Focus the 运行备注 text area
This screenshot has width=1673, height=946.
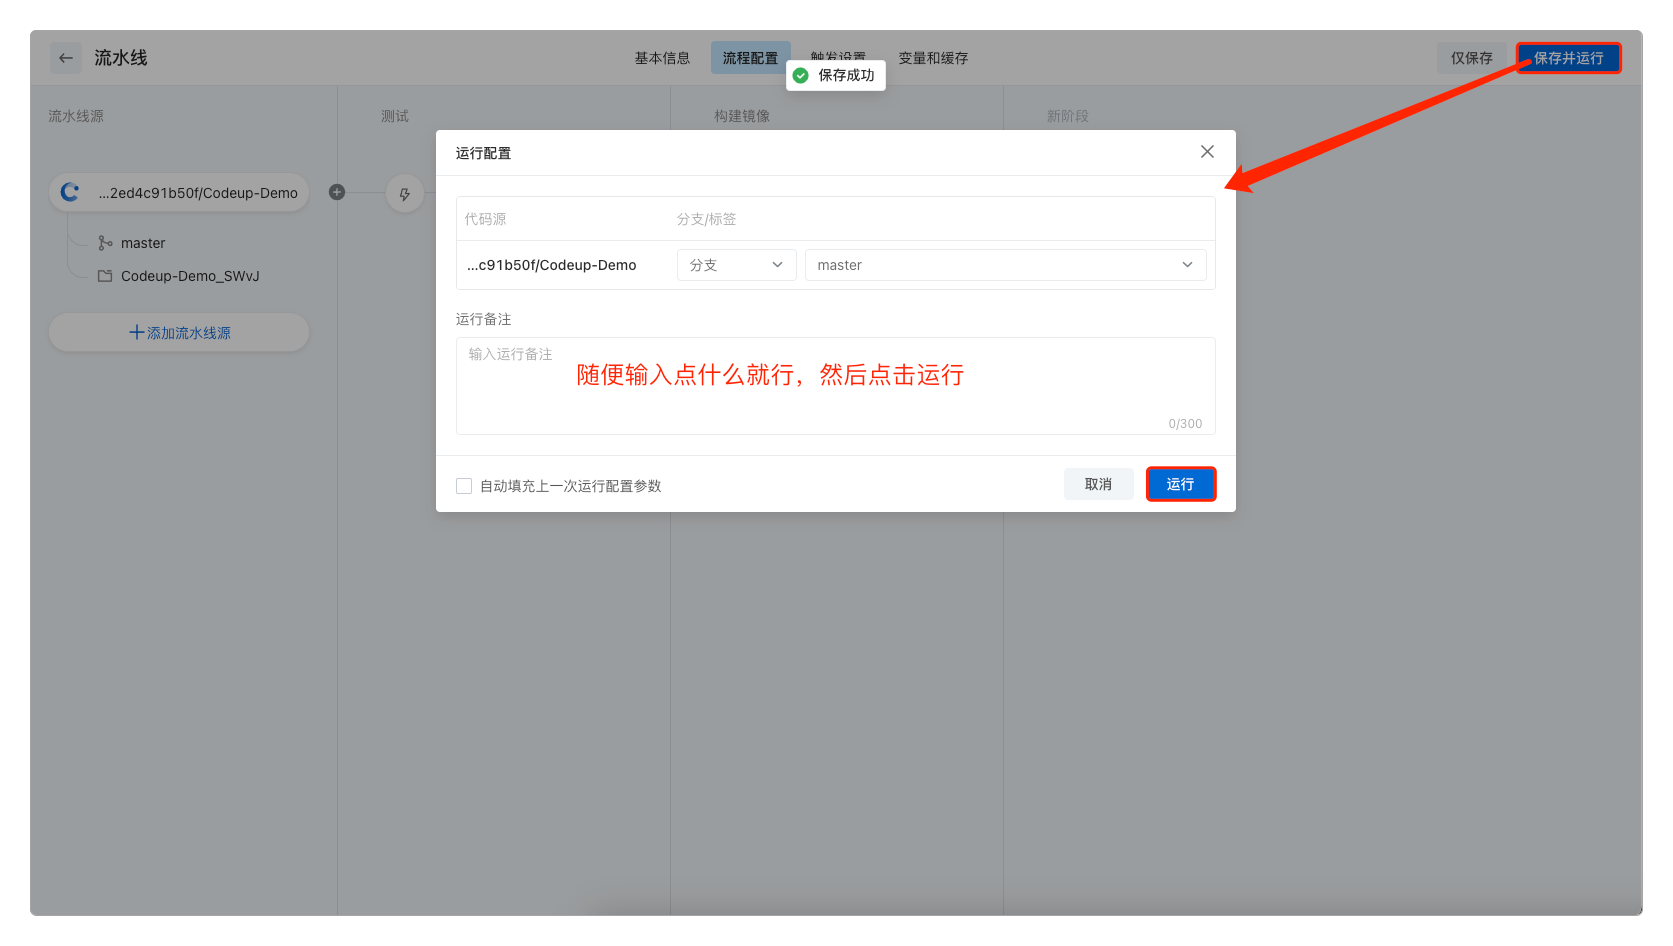[x=836, y=386]
